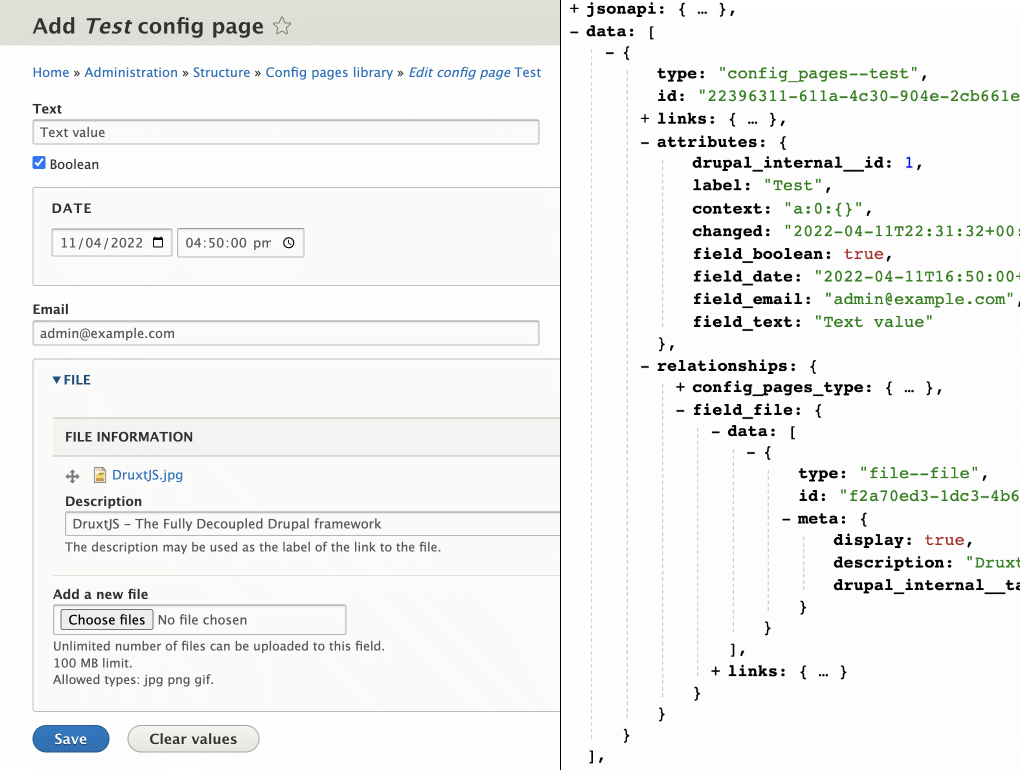Click the "config_pages--test" type value
Screen dimensions: 1020x770
[x=818, y=73]
